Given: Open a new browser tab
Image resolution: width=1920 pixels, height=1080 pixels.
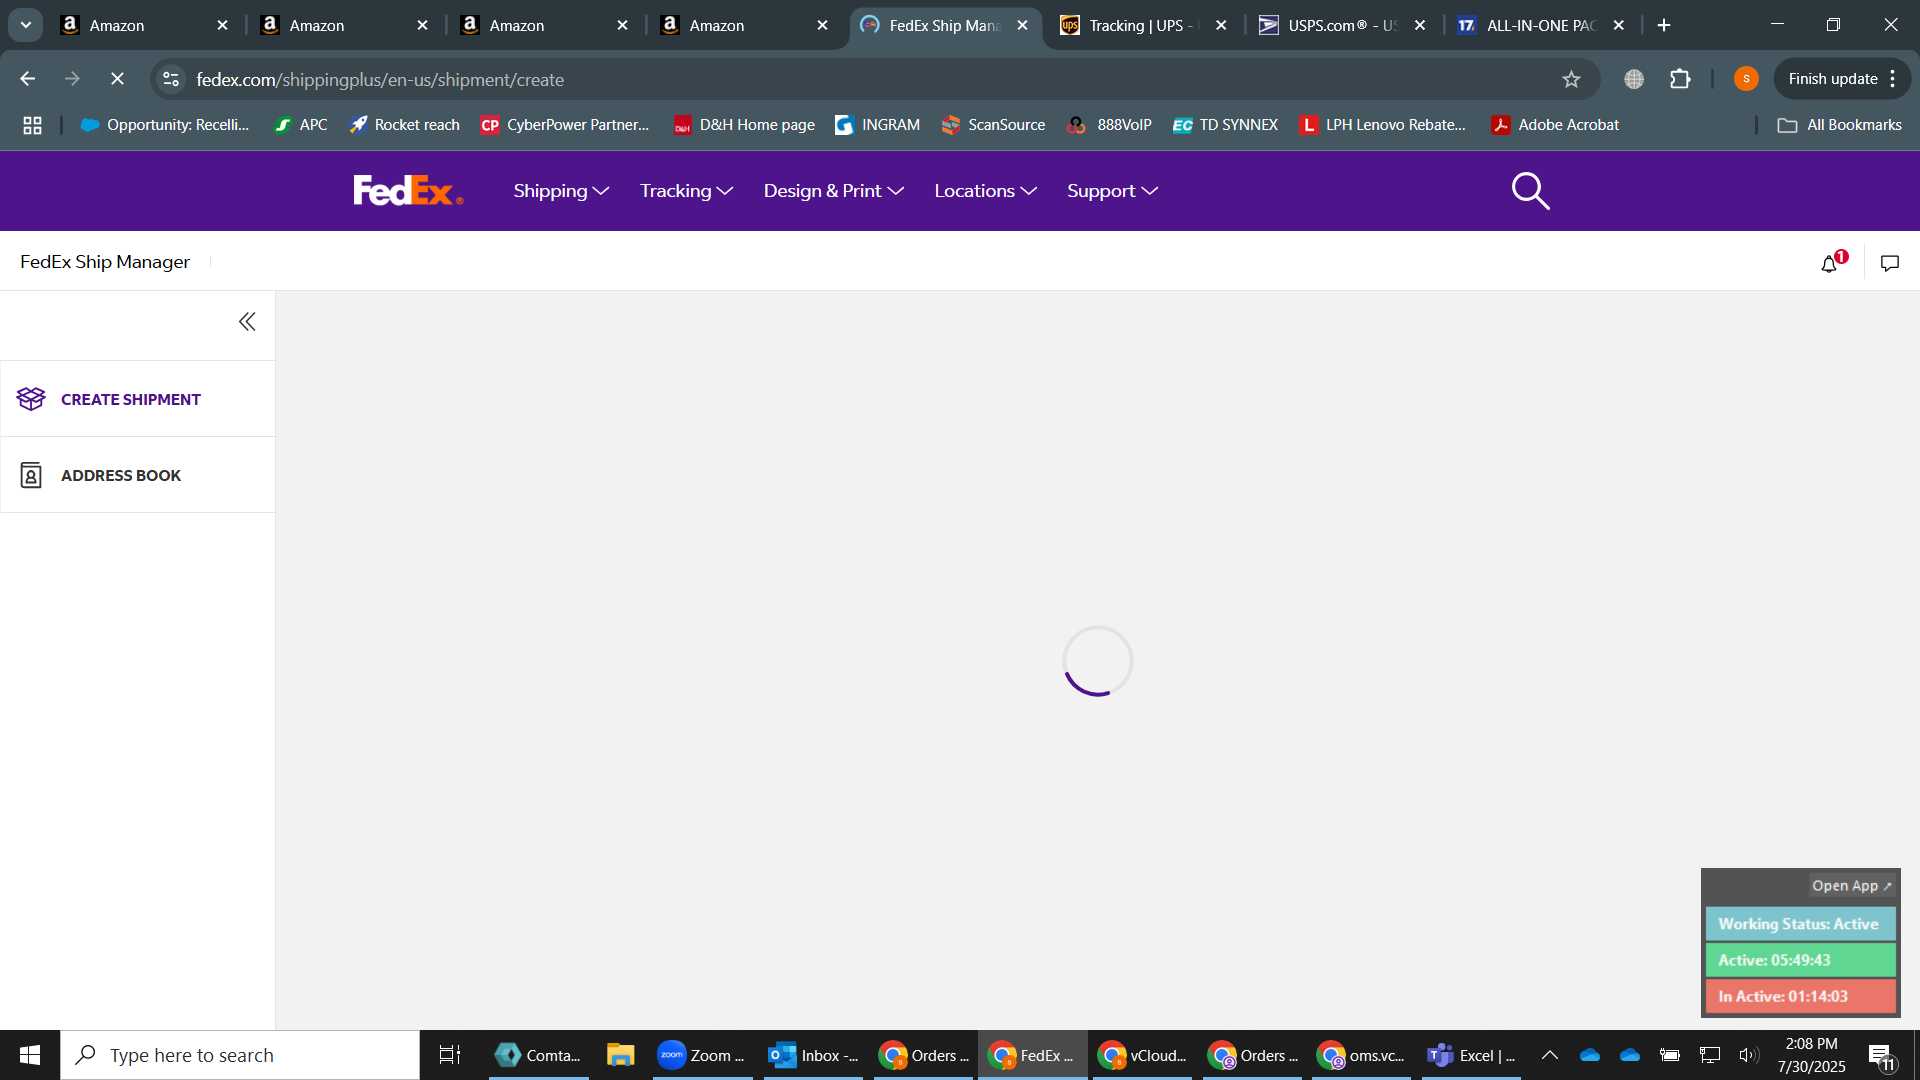Looking at the screenshot, I should tap(1664, 25).
